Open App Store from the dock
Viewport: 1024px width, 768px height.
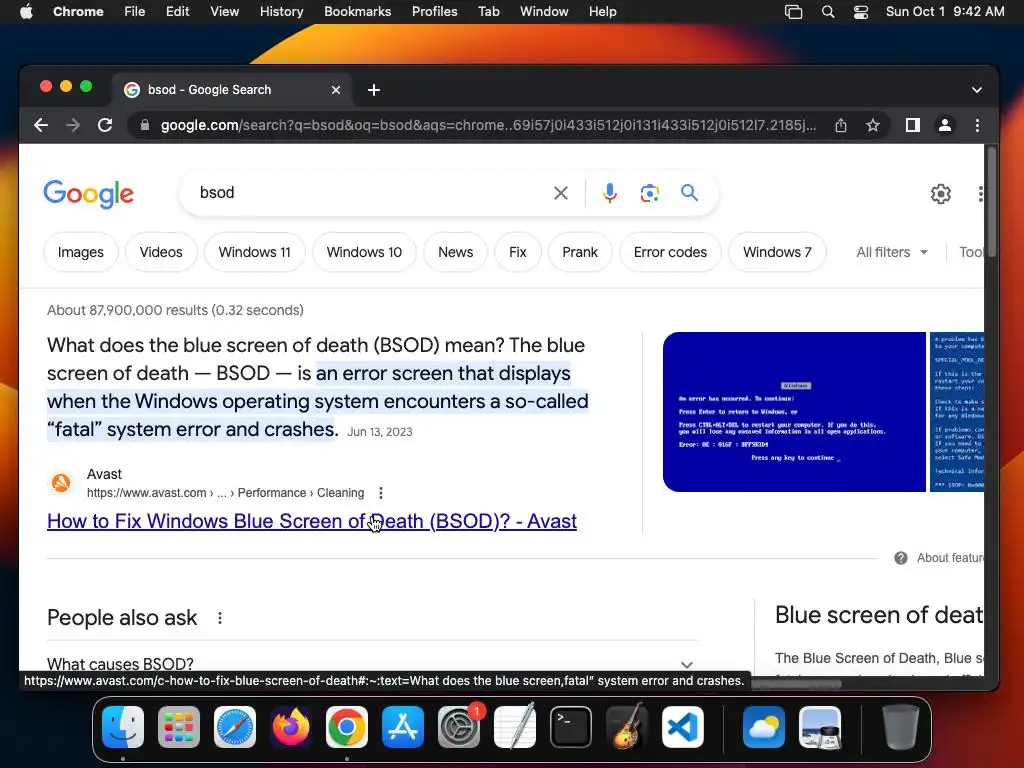click(403, 727)
